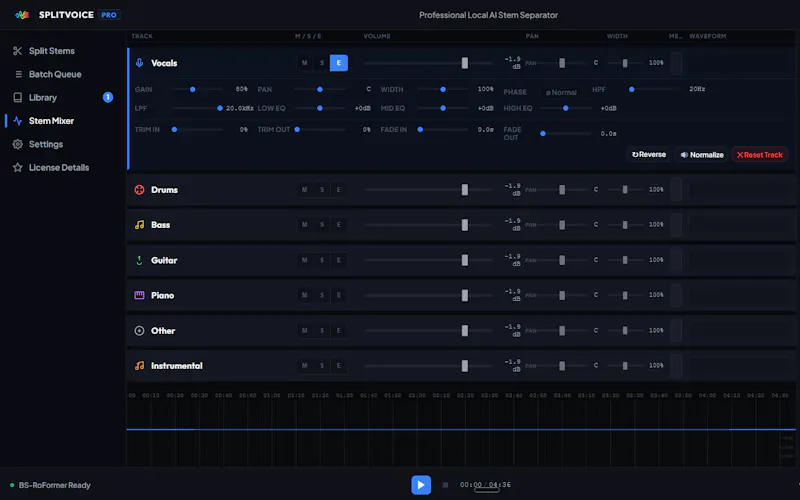
Task: Solo the Drums track
Action: click(x=322, y=190)
